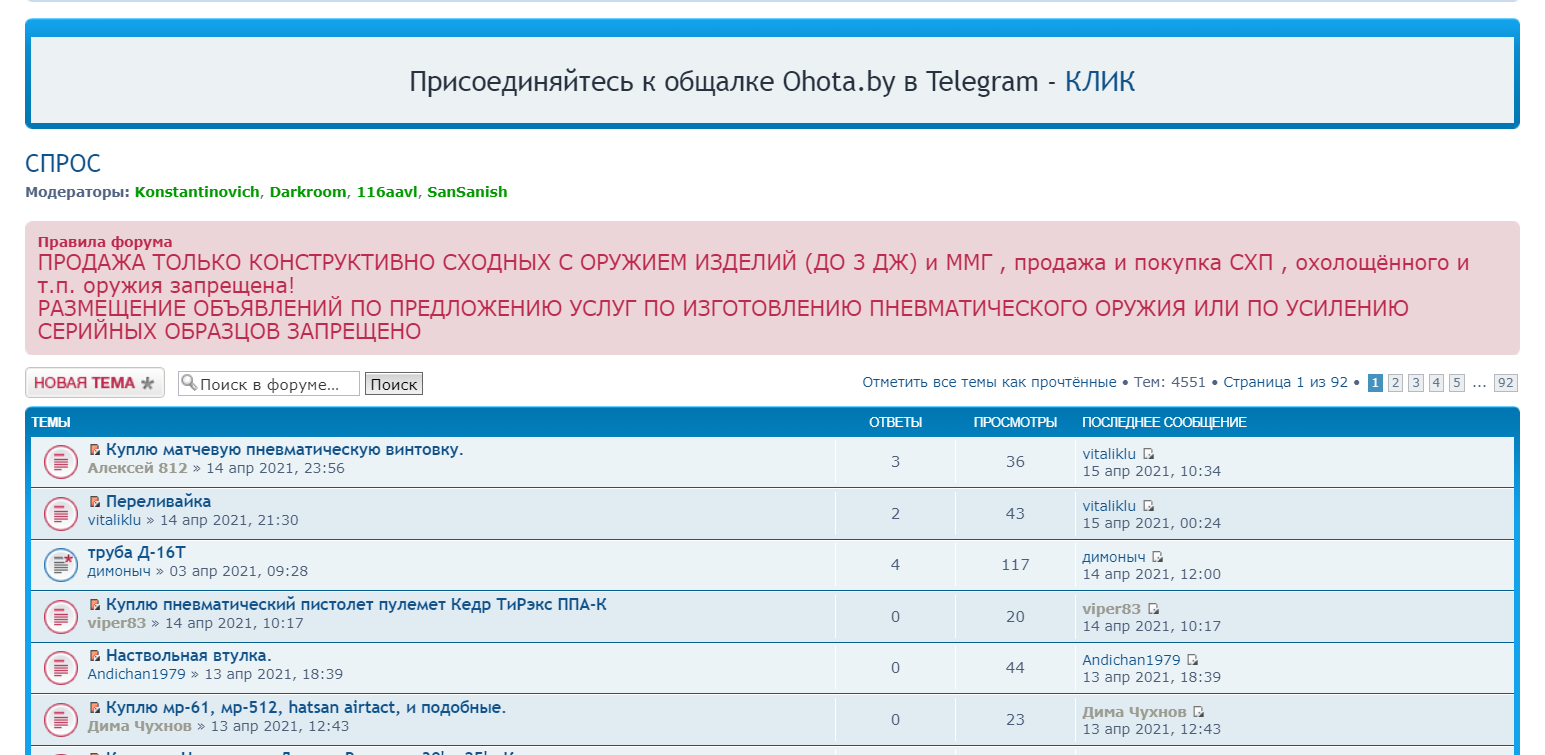Open moderator Konstantinovich profile

(198, 192)
